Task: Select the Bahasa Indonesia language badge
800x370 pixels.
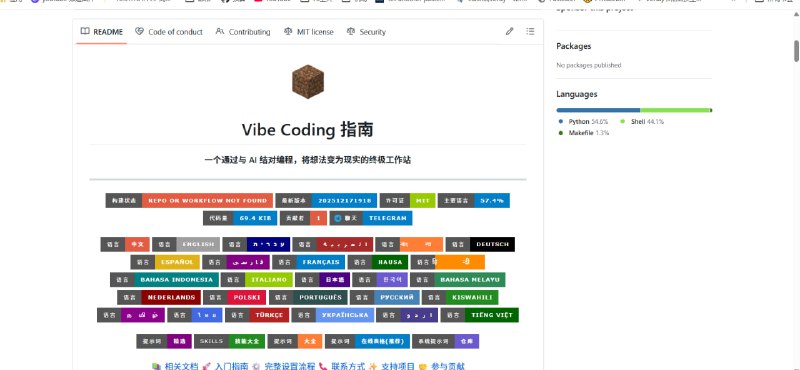Action: tap(164, 280)
